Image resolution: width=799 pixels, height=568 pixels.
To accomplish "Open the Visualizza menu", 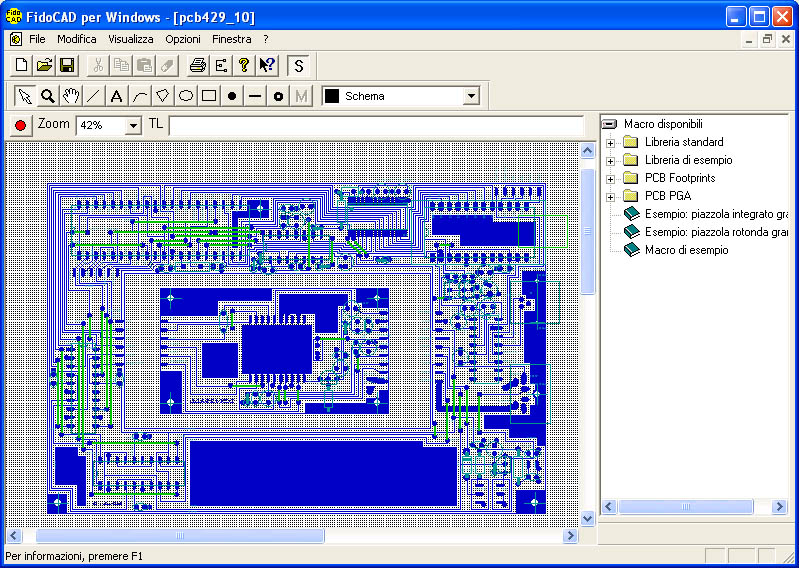I will pos(130,39).
